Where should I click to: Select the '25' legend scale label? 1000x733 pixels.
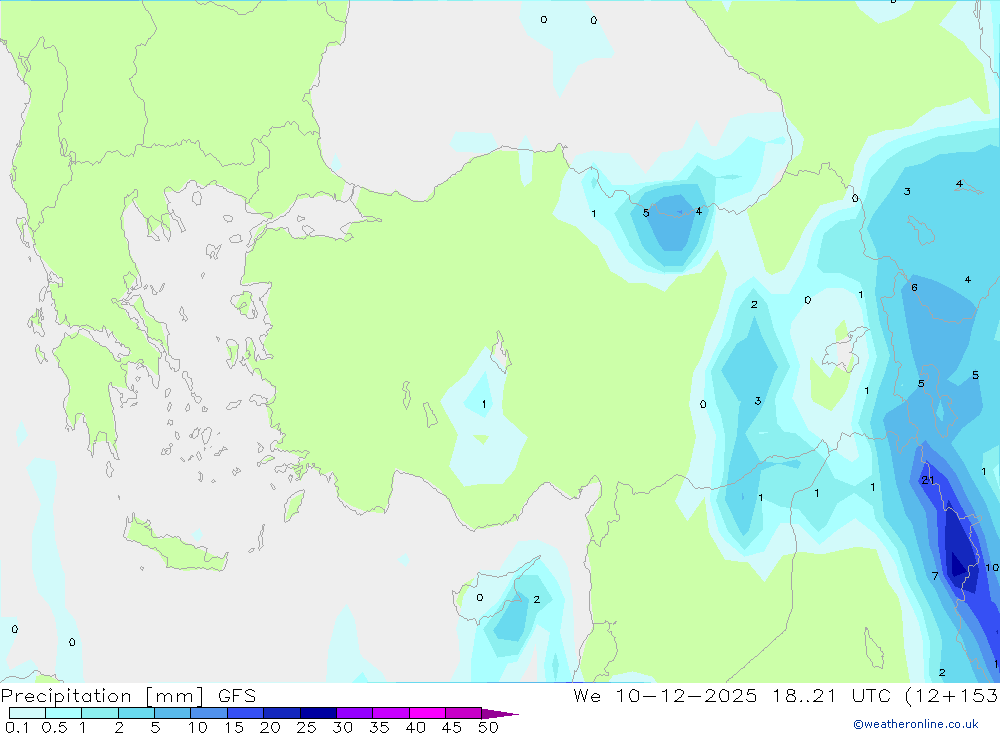click(306, 727)
